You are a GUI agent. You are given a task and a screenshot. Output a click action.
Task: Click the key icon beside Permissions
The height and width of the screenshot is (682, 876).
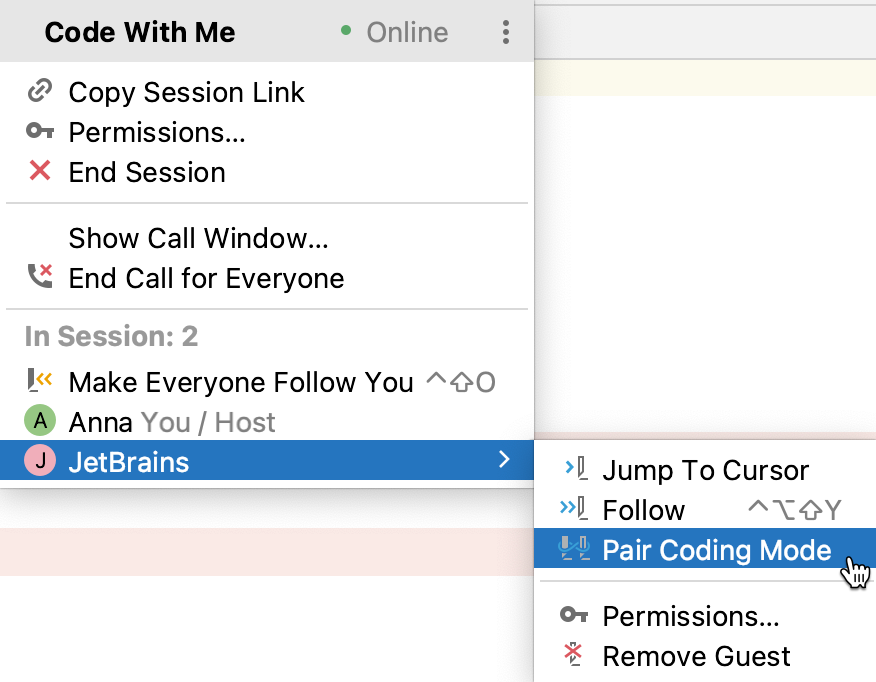pos(40,132)
